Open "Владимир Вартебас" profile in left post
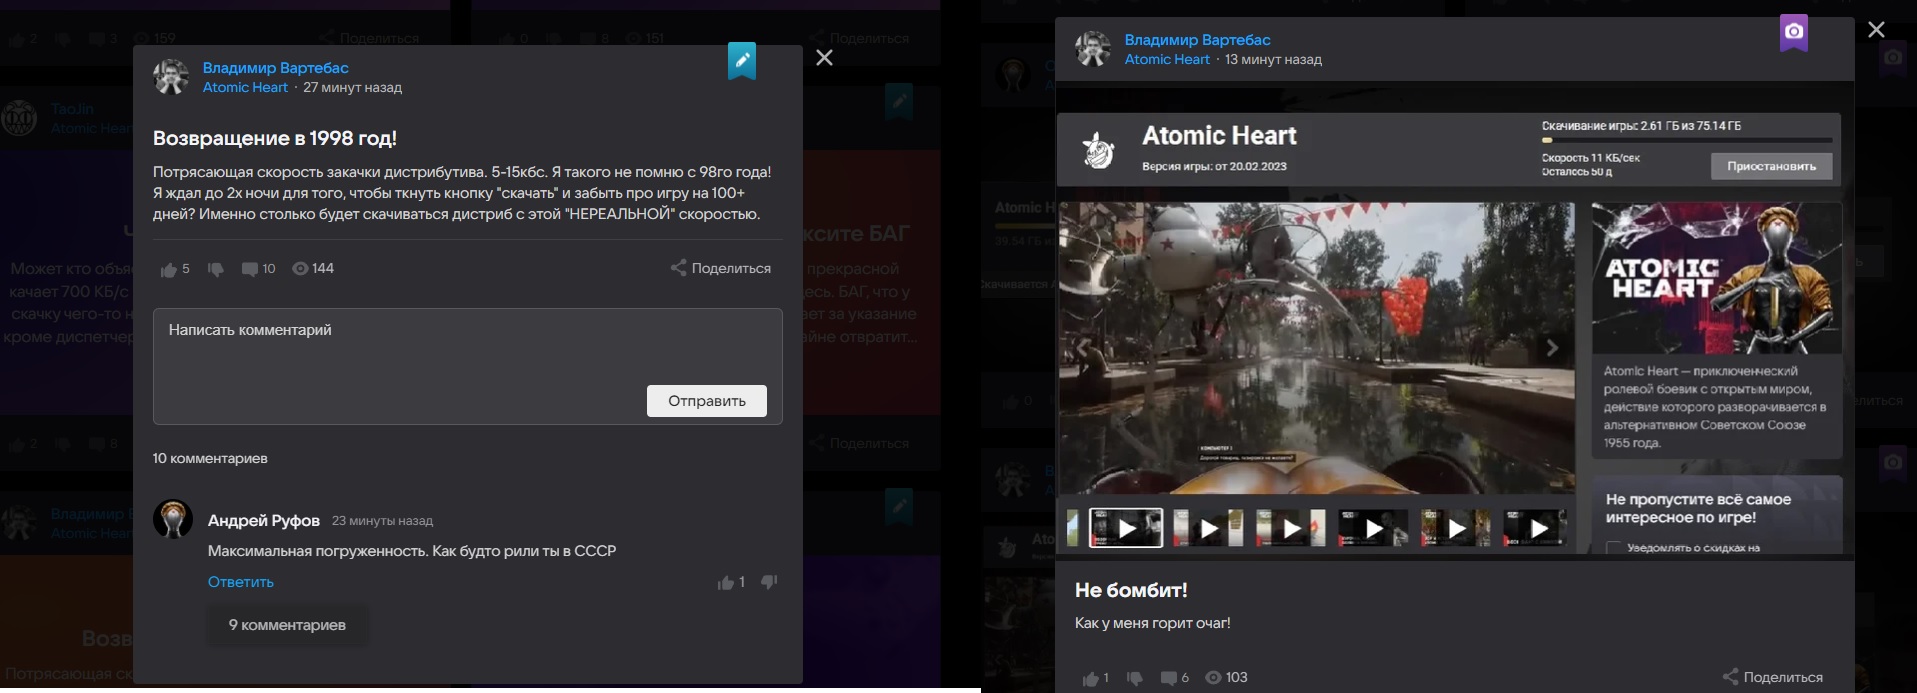The image size is (1917, 693). [276, 68]
